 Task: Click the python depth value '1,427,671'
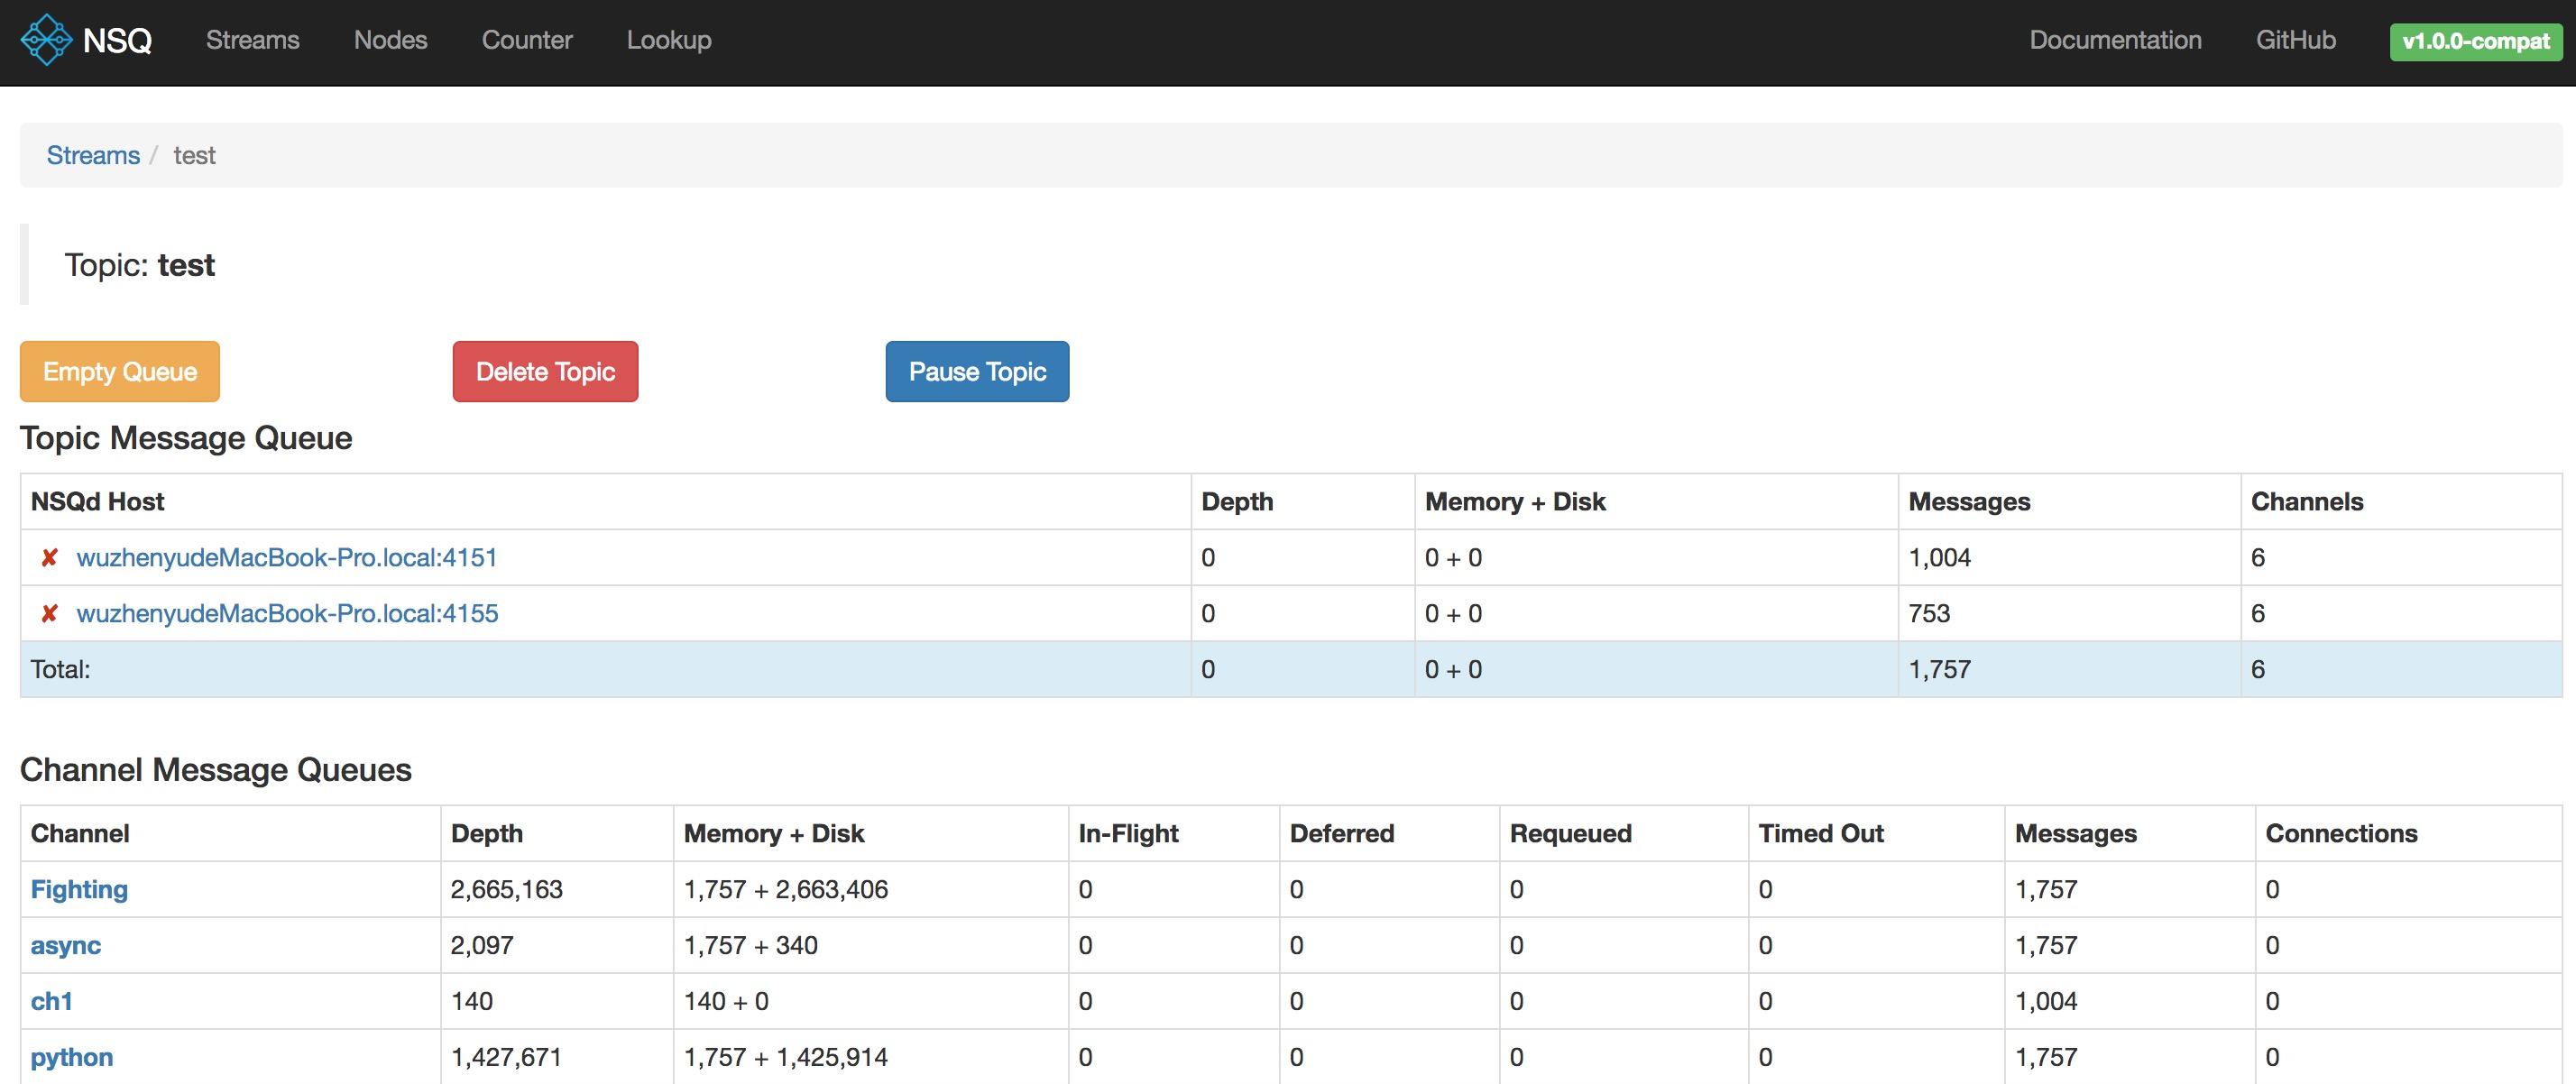click(x=506, y=1058)
